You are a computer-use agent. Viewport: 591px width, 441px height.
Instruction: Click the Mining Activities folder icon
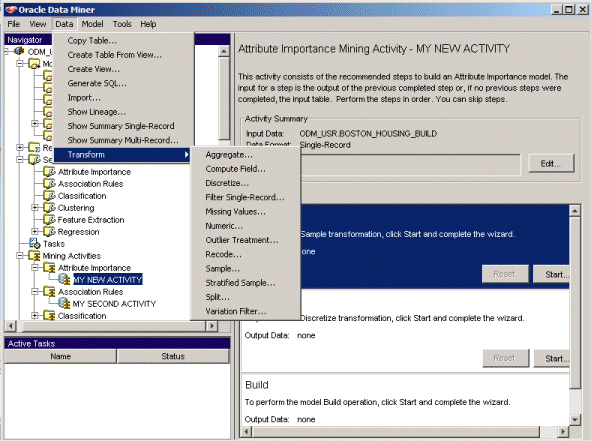pyautogui.click(x=35, y=256)
